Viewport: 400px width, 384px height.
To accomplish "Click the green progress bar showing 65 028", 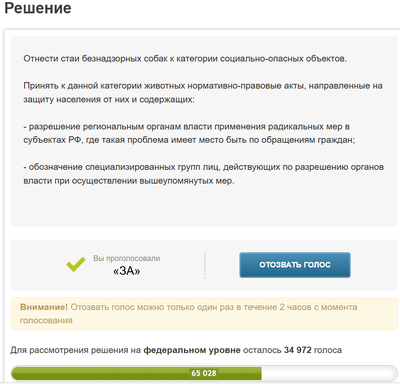I will 136,373.
